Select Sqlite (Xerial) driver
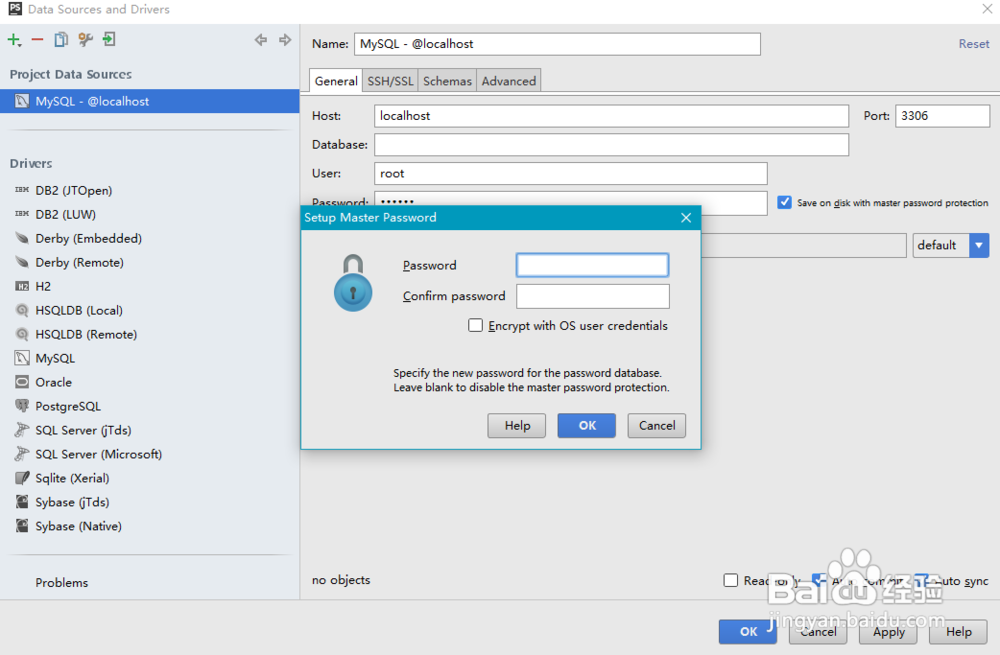1000x655 pixels. pyautogui.click(x=72, y=478)
